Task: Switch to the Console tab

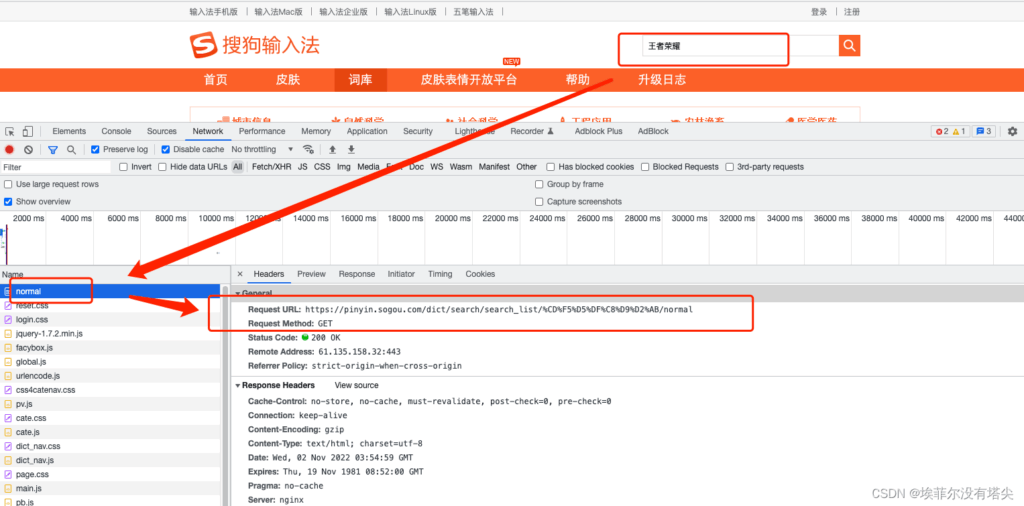Action: pyautogui.click(x=116, y=131)
